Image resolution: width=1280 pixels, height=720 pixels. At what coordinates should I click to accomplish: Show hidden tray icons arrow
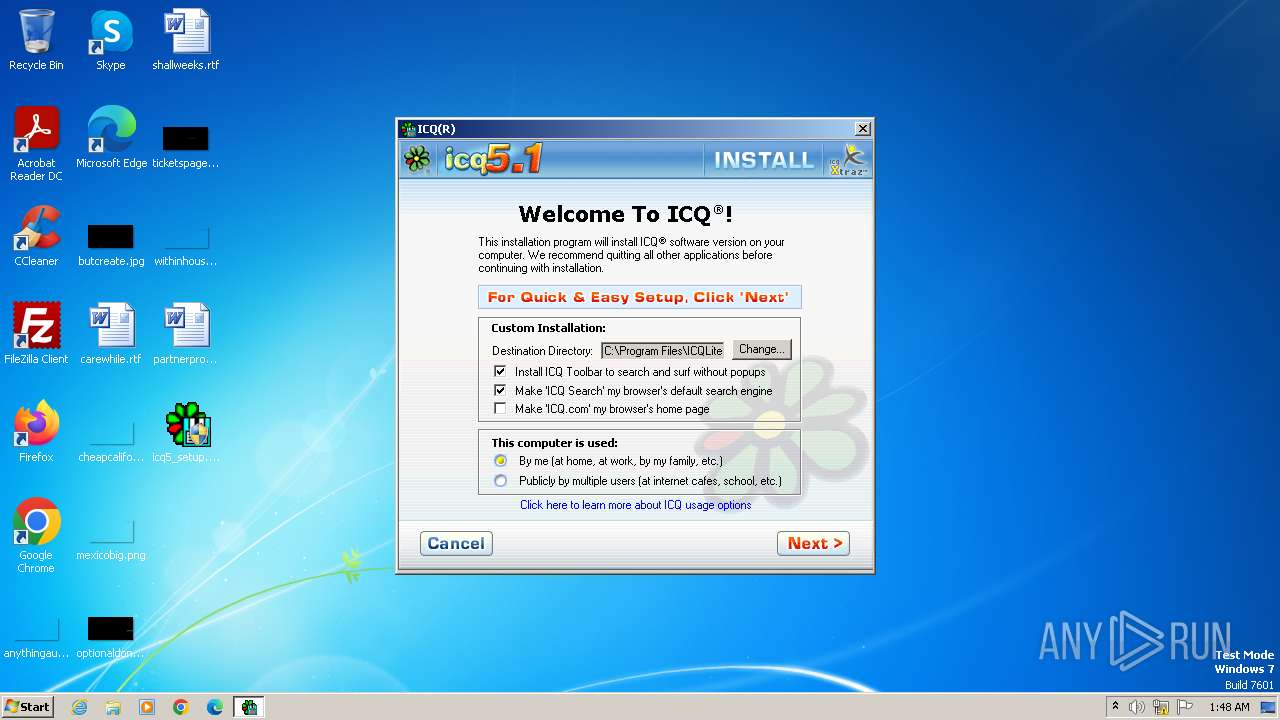pos(1115,707)
